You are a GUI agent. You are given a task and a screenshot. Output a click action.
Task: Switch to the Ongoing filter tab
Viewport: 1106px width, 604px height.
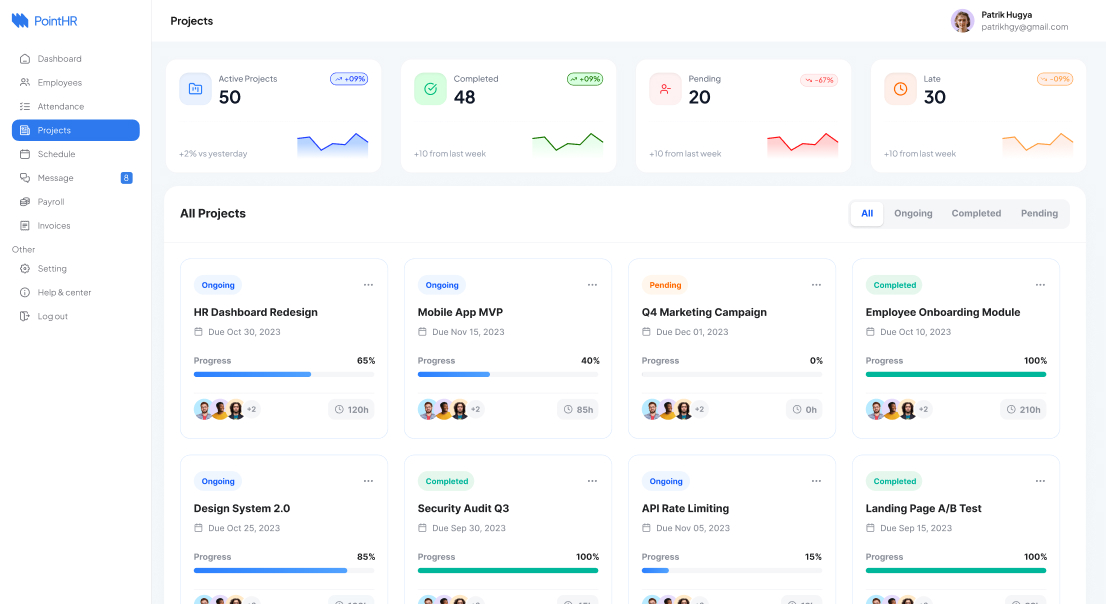[x=913, y=213]
